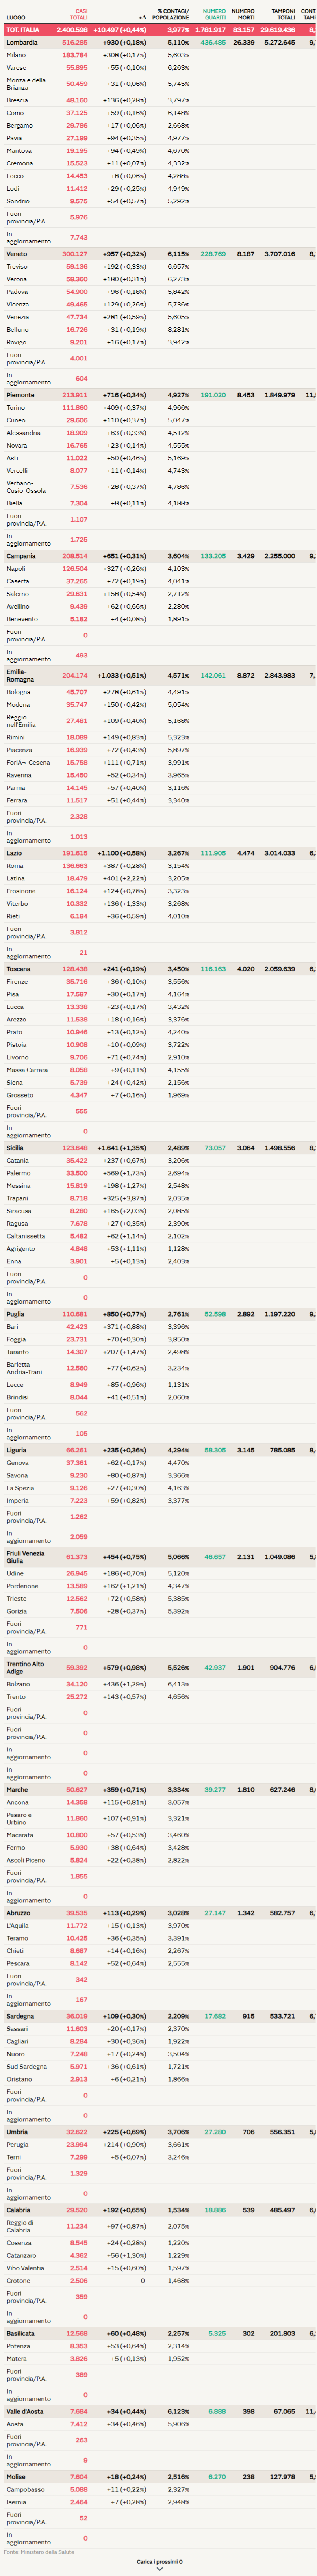Image resolution: width=317 pixels, height=2576 pixels.
Task: Click the TAMPONI TOTALI column header
Action: click(x=283, y=15)
